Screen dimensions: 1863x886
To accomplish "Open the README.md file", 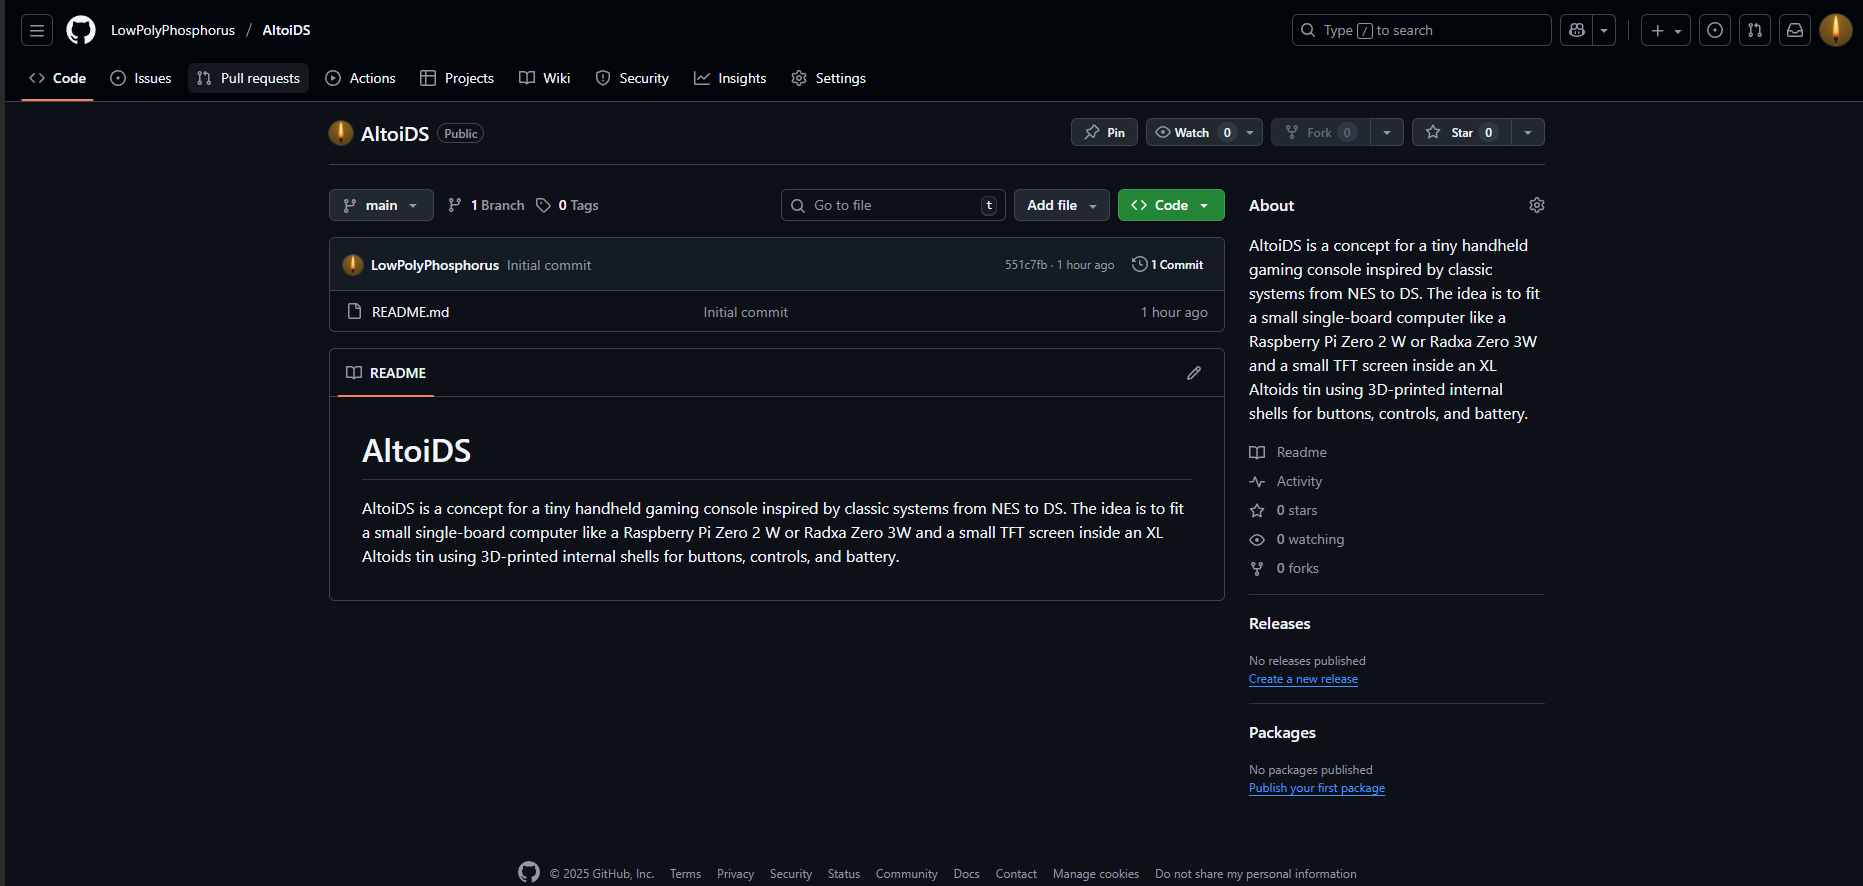I will point(410,312).
